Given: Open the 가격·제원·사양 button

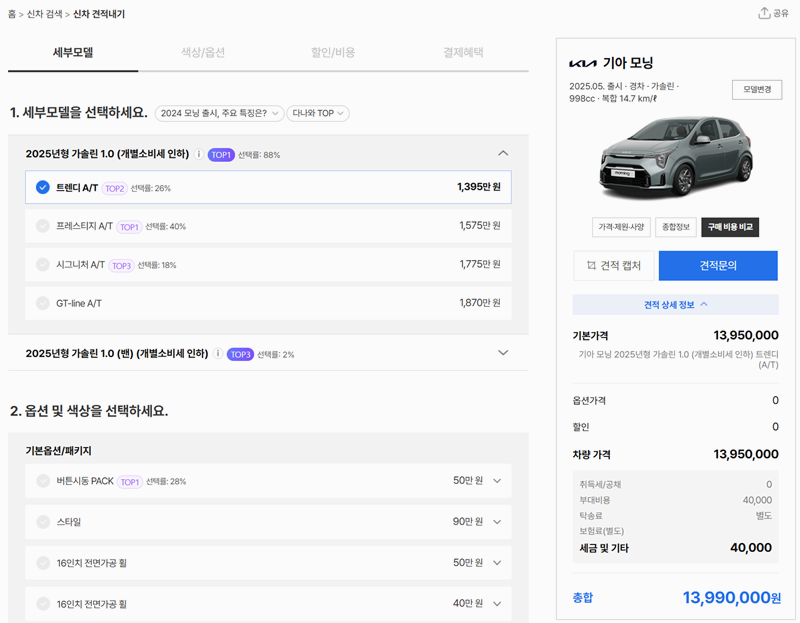Looking at the screenshot, I should 621,227.
